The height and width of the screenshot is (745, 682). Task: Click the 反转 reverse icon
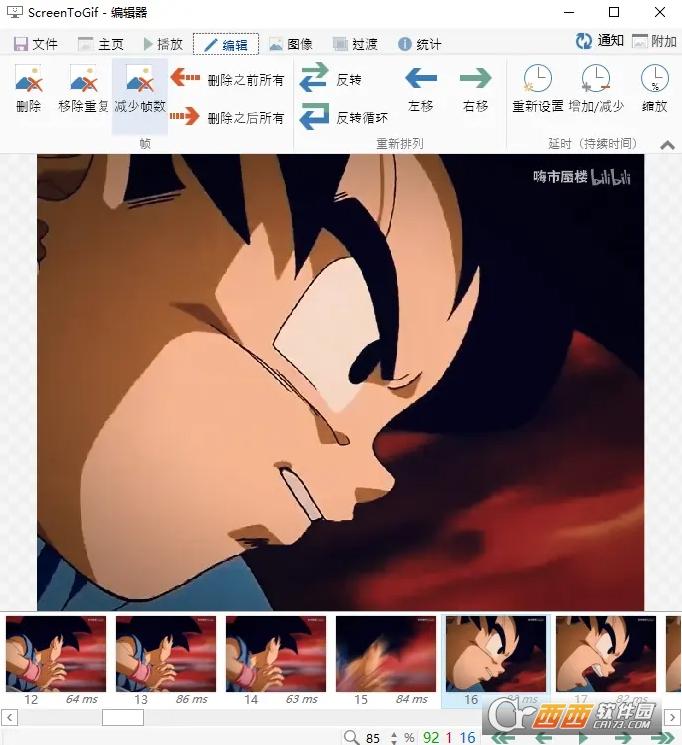coord(314,77)
